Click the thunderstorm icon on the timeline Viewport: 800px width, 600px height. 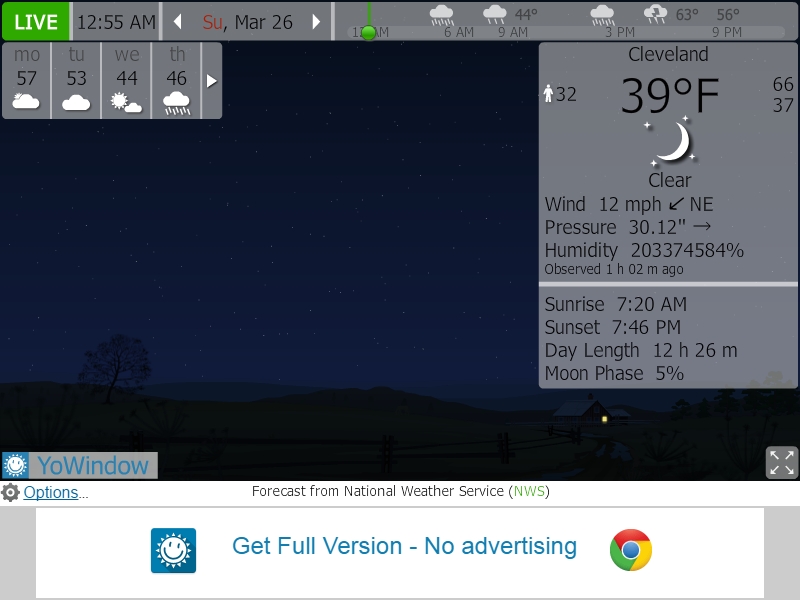pos(656,14)
